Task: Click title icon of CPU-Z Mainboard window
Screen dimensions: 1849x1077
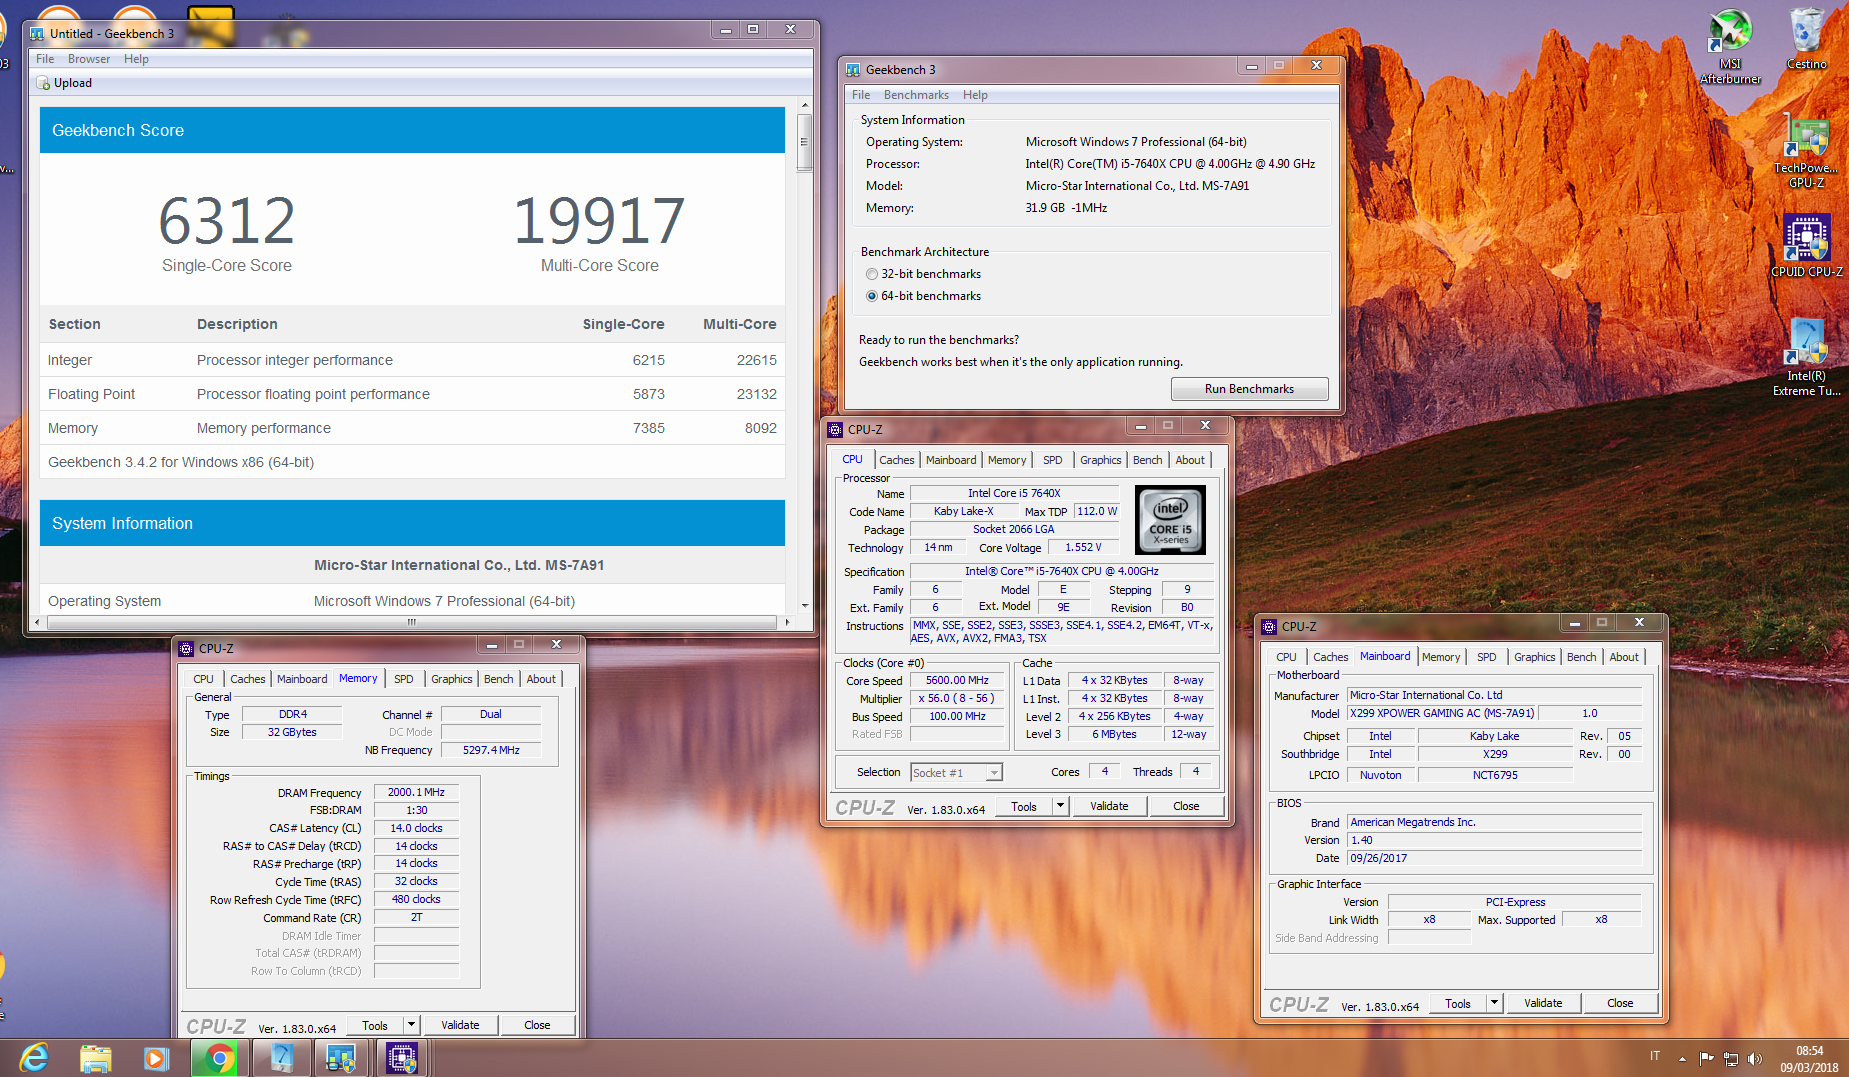Action: point(1269,626)
